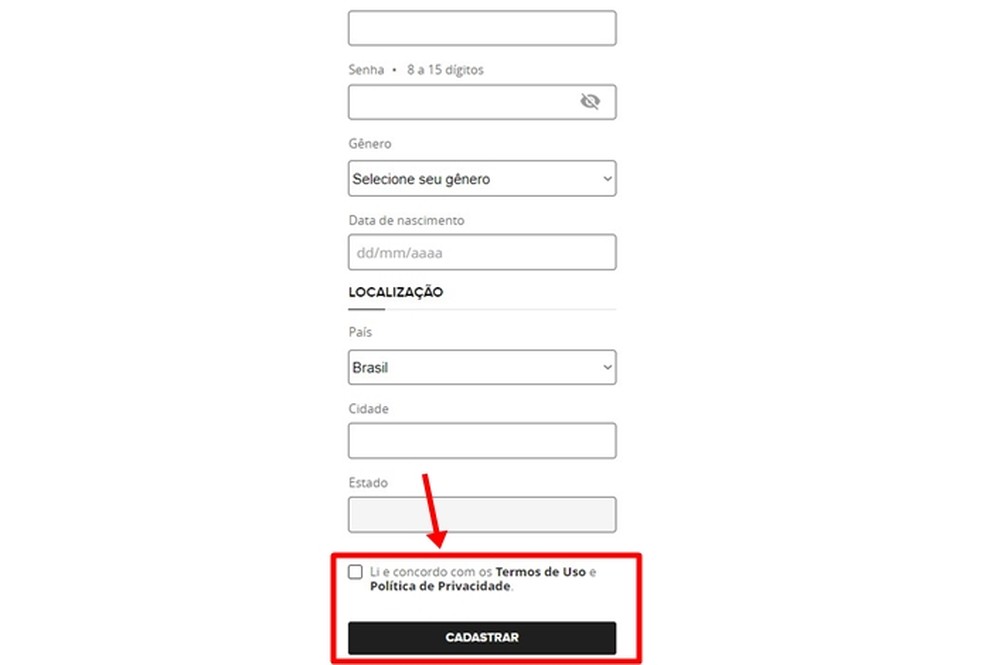The width and height of the screenshot is (984, 665).
Task: Toggle password visibility eye icon
Action: coord(590,101)
